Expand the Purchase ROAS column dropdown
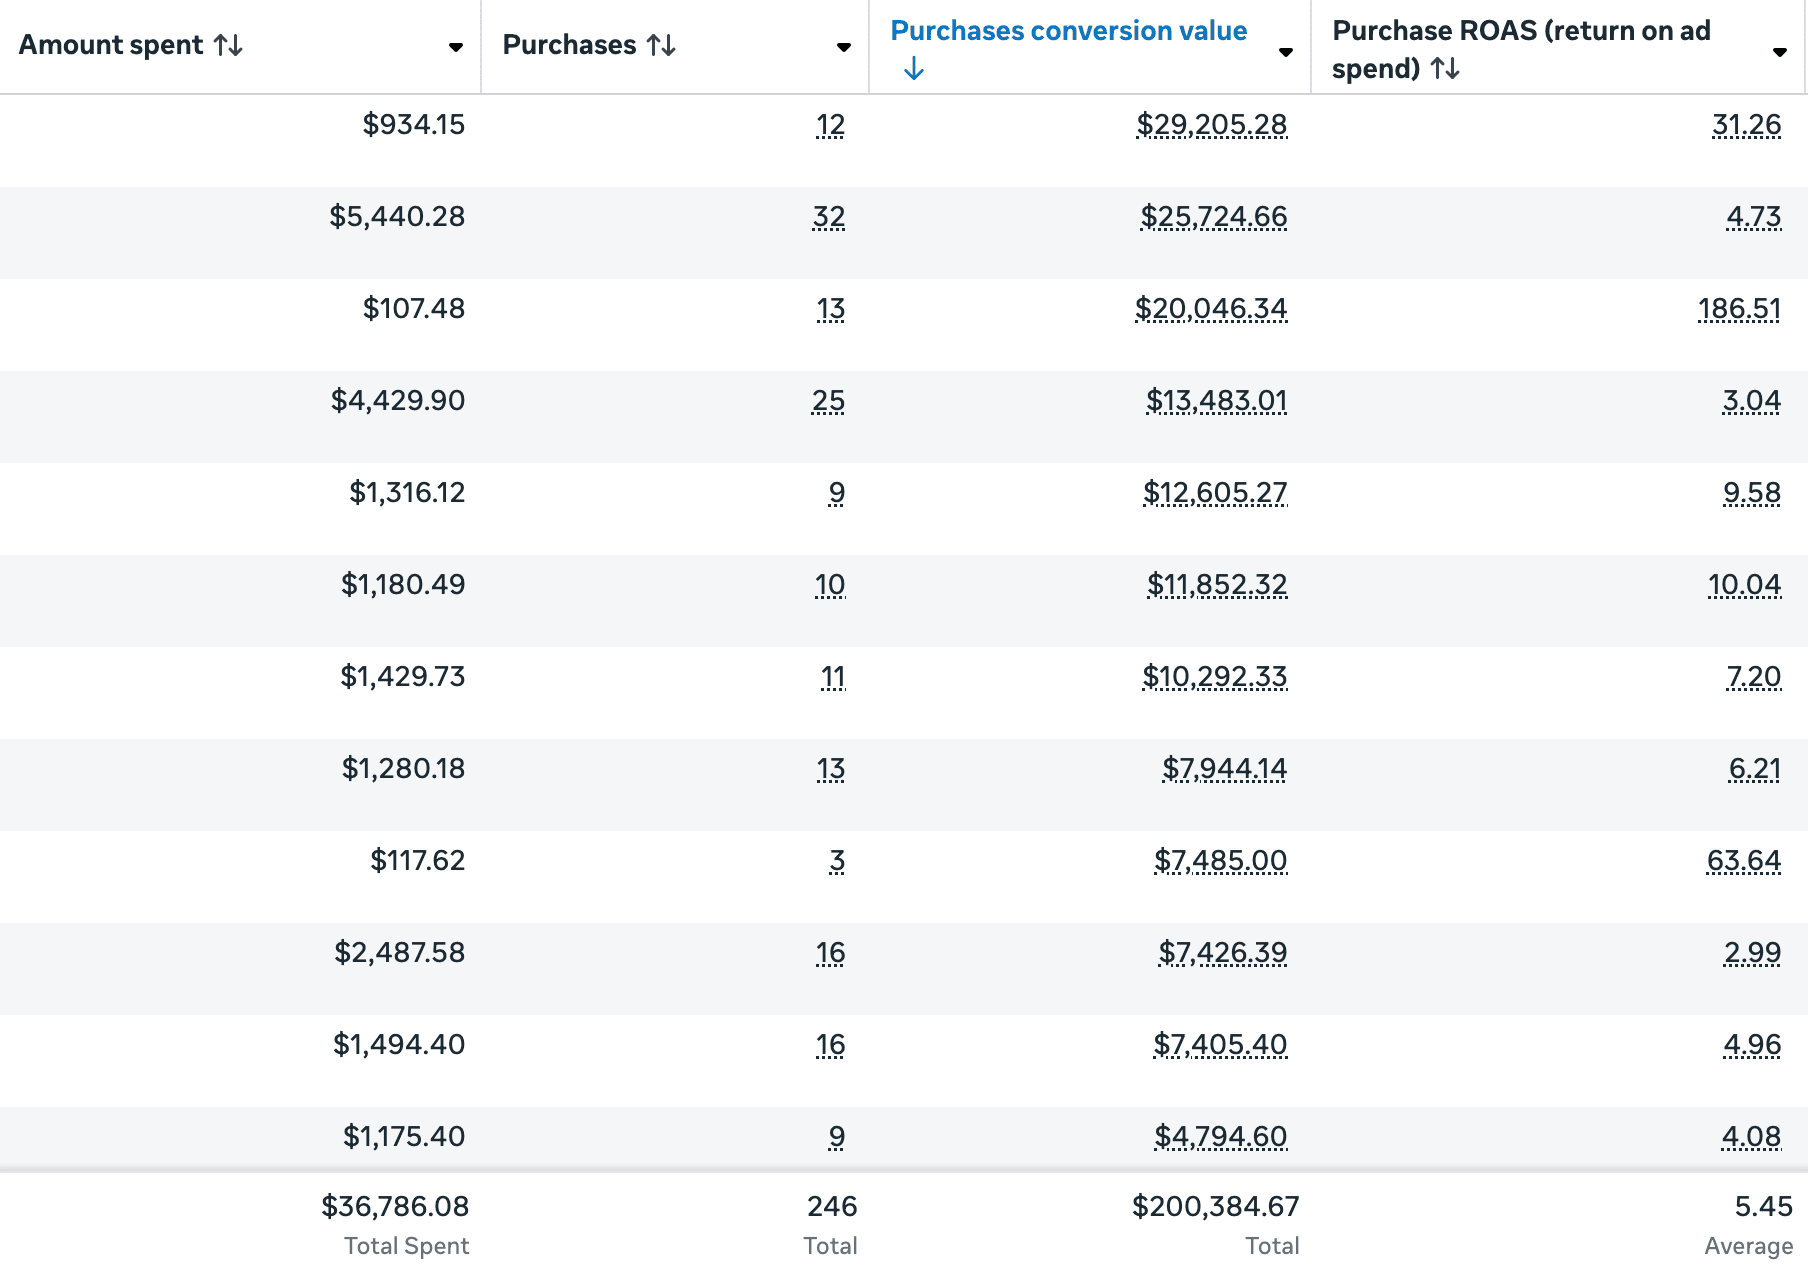This screenshot has width=1808, height=1284. click(x=1780, y=52)
